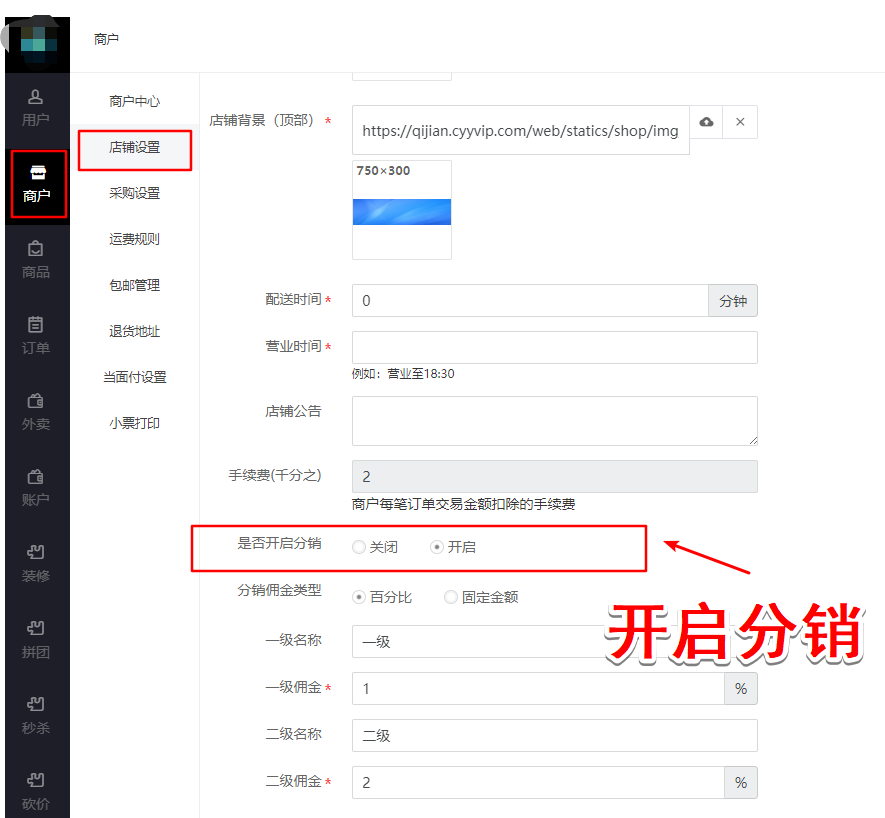Open the 秒杀 sidebar section
This screenshot has height=818, width=885.
(36, 716)
